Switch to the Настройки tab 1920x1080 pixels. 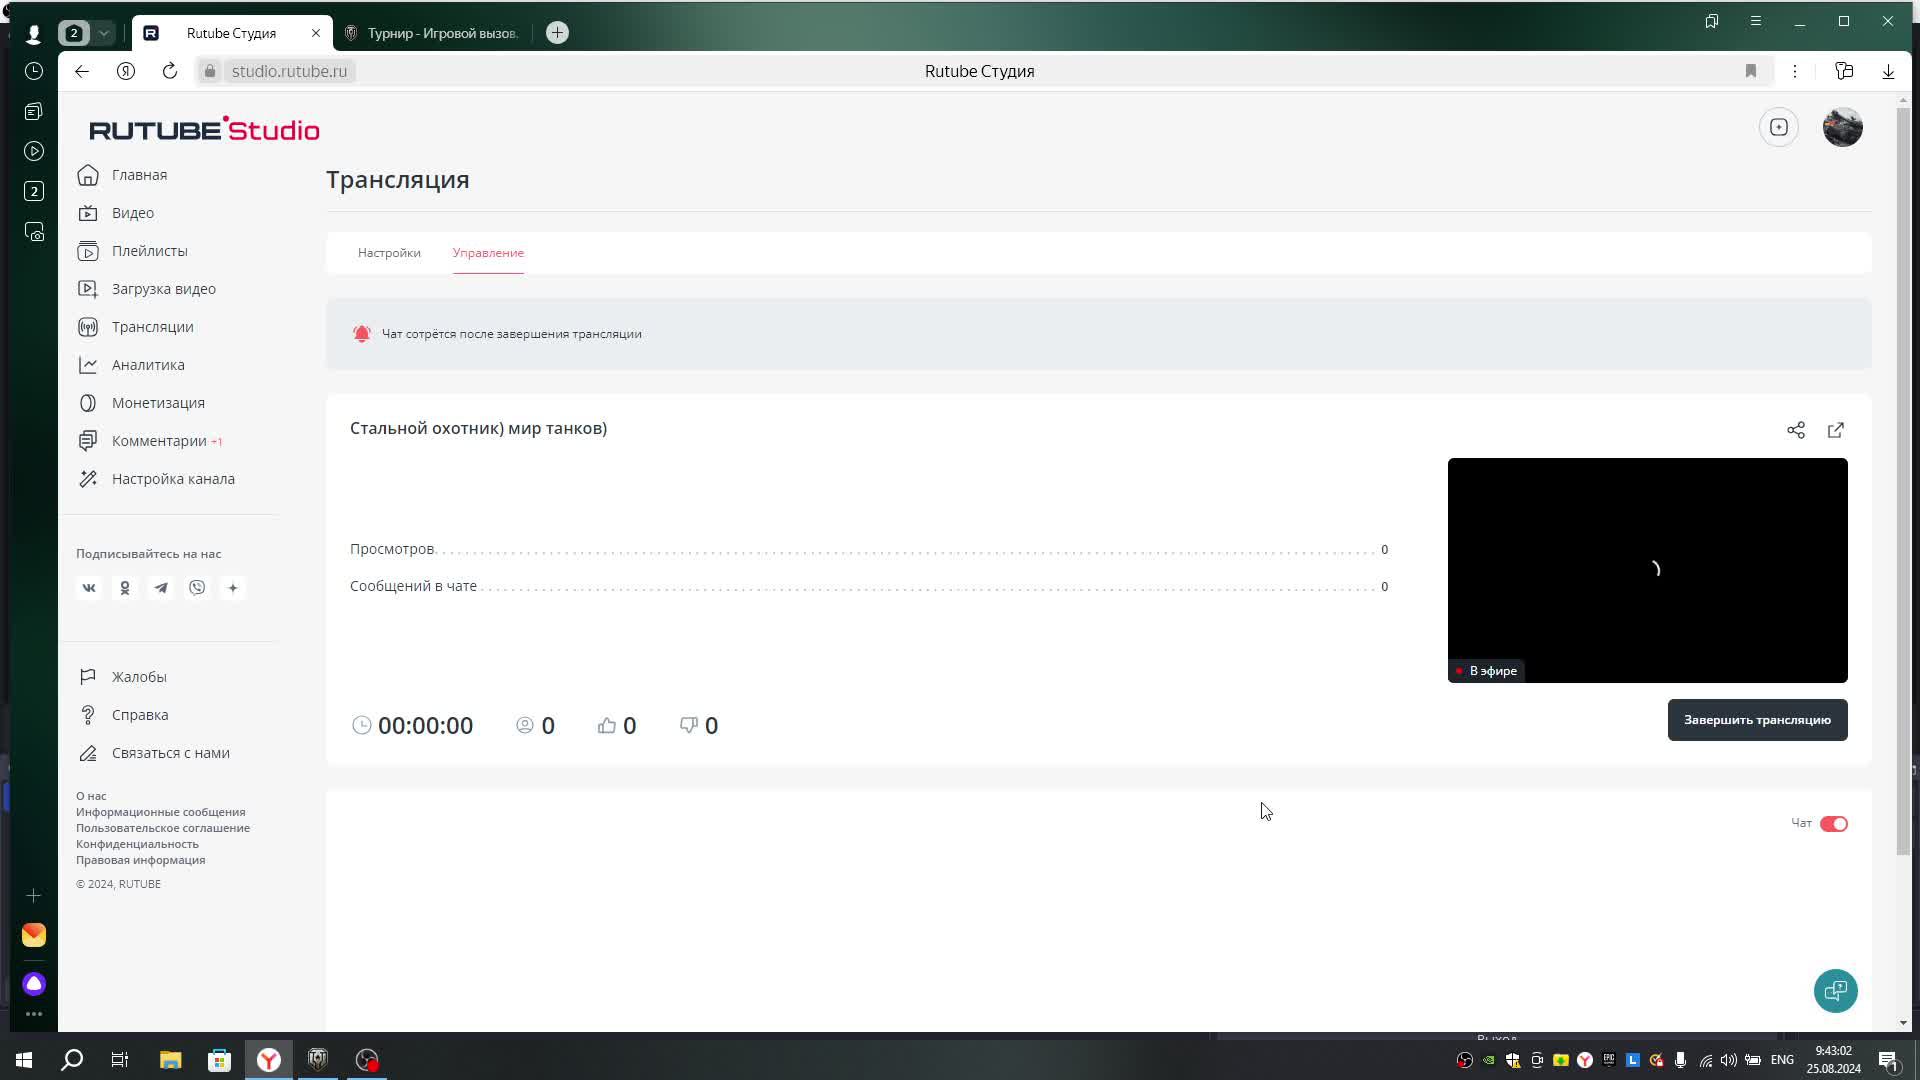pos(389,253)
